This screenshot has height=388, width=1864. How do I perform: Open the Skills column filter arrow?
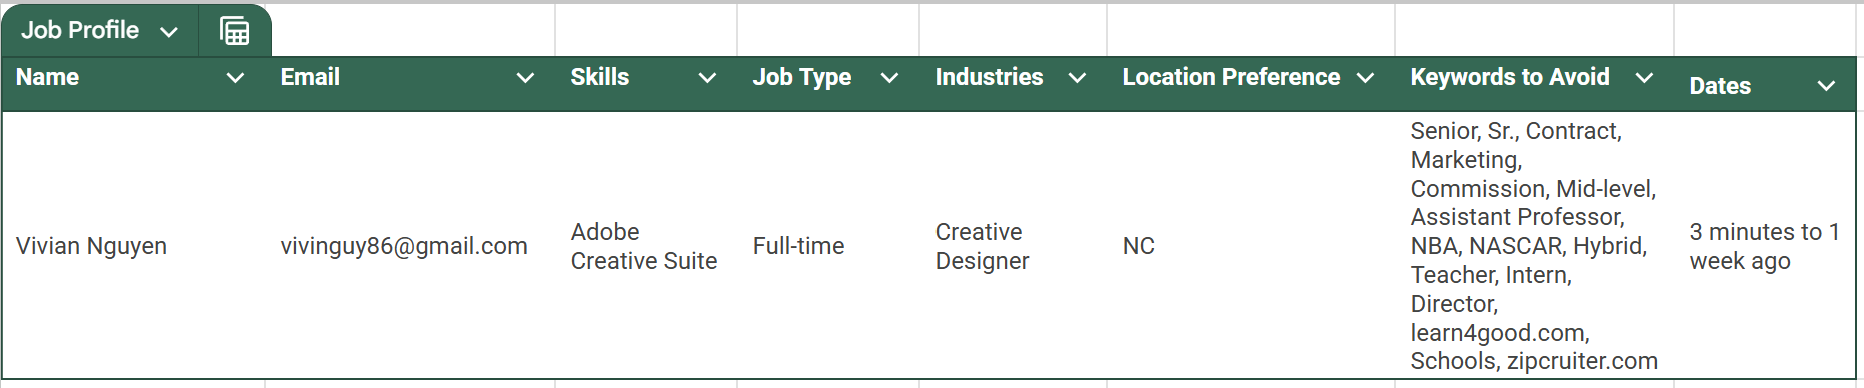707,78
